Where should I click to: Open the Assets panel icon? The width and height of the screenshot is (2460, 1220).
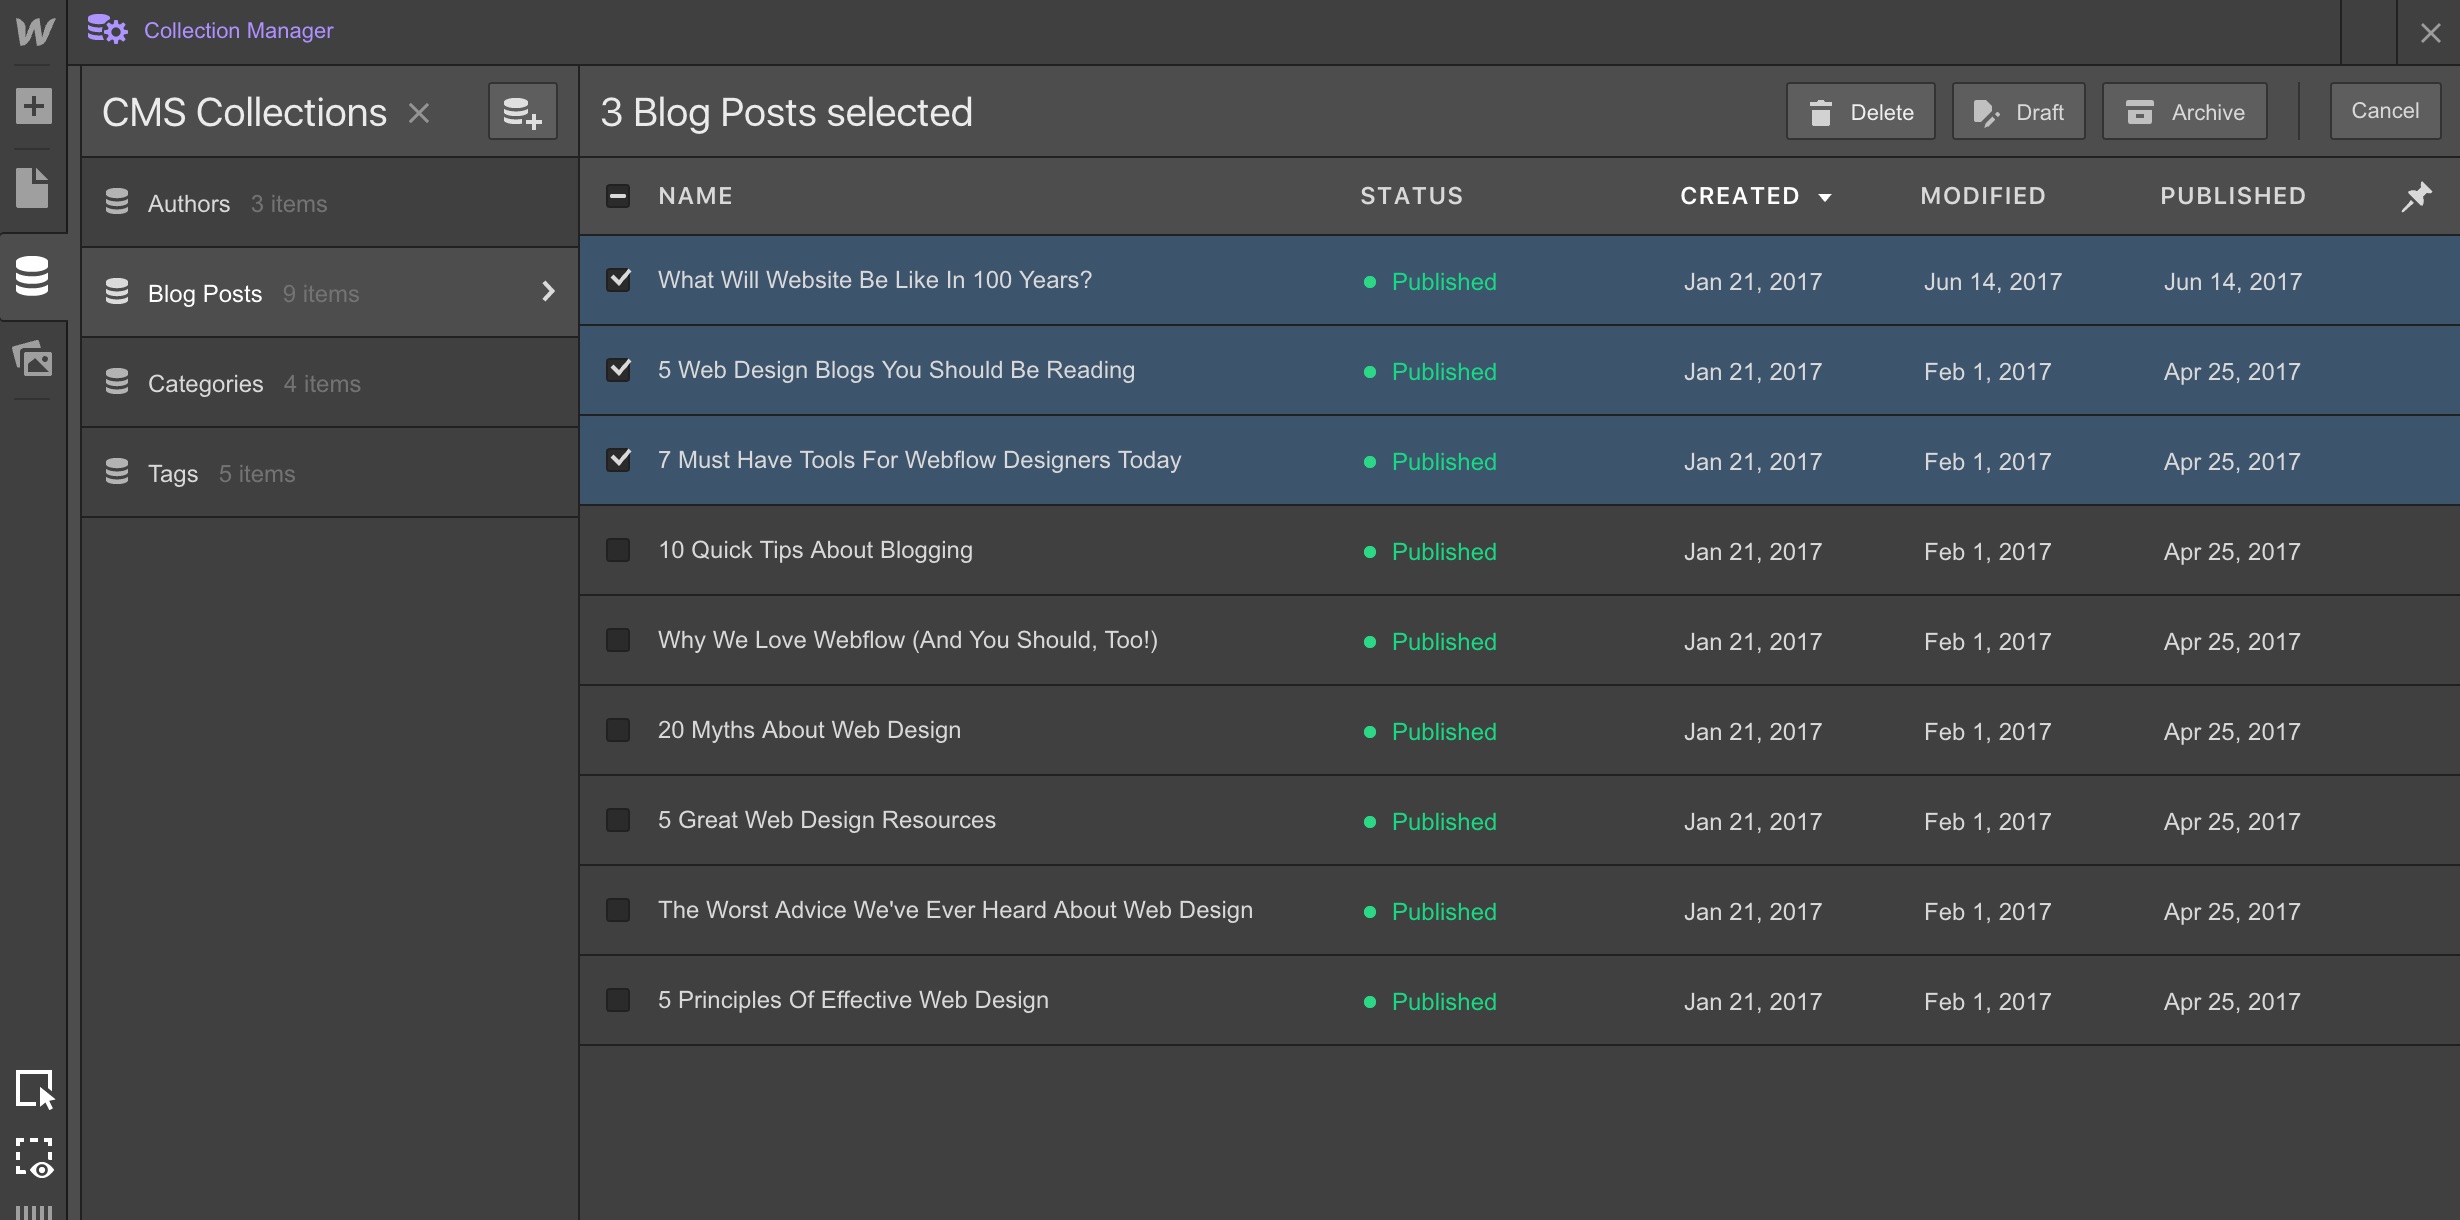coord(34,358)
